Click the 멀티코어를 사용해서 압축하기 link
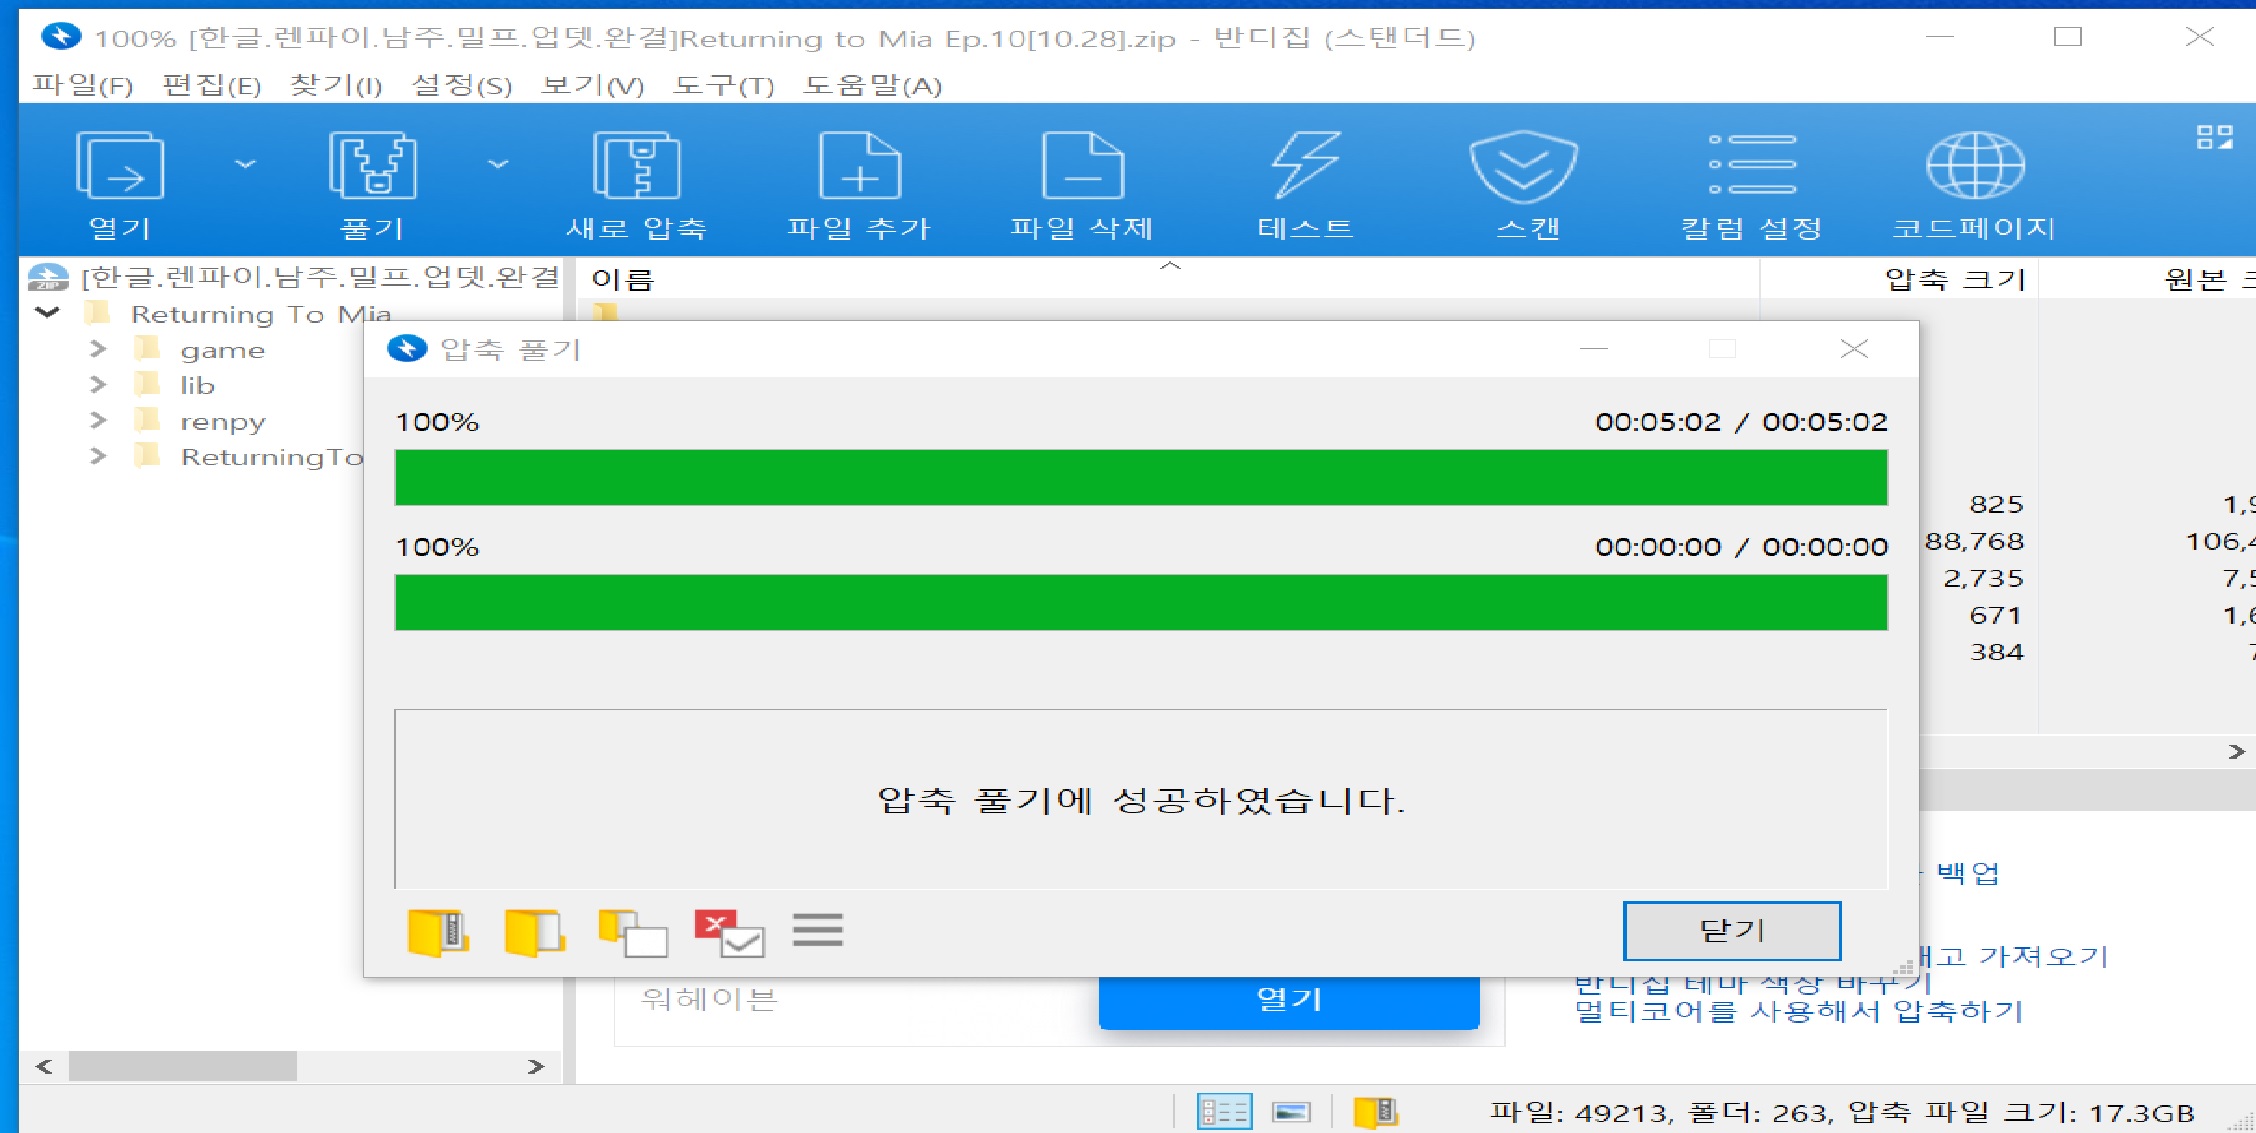Viewport: 2256px width, 1133px height. 1798,1011
